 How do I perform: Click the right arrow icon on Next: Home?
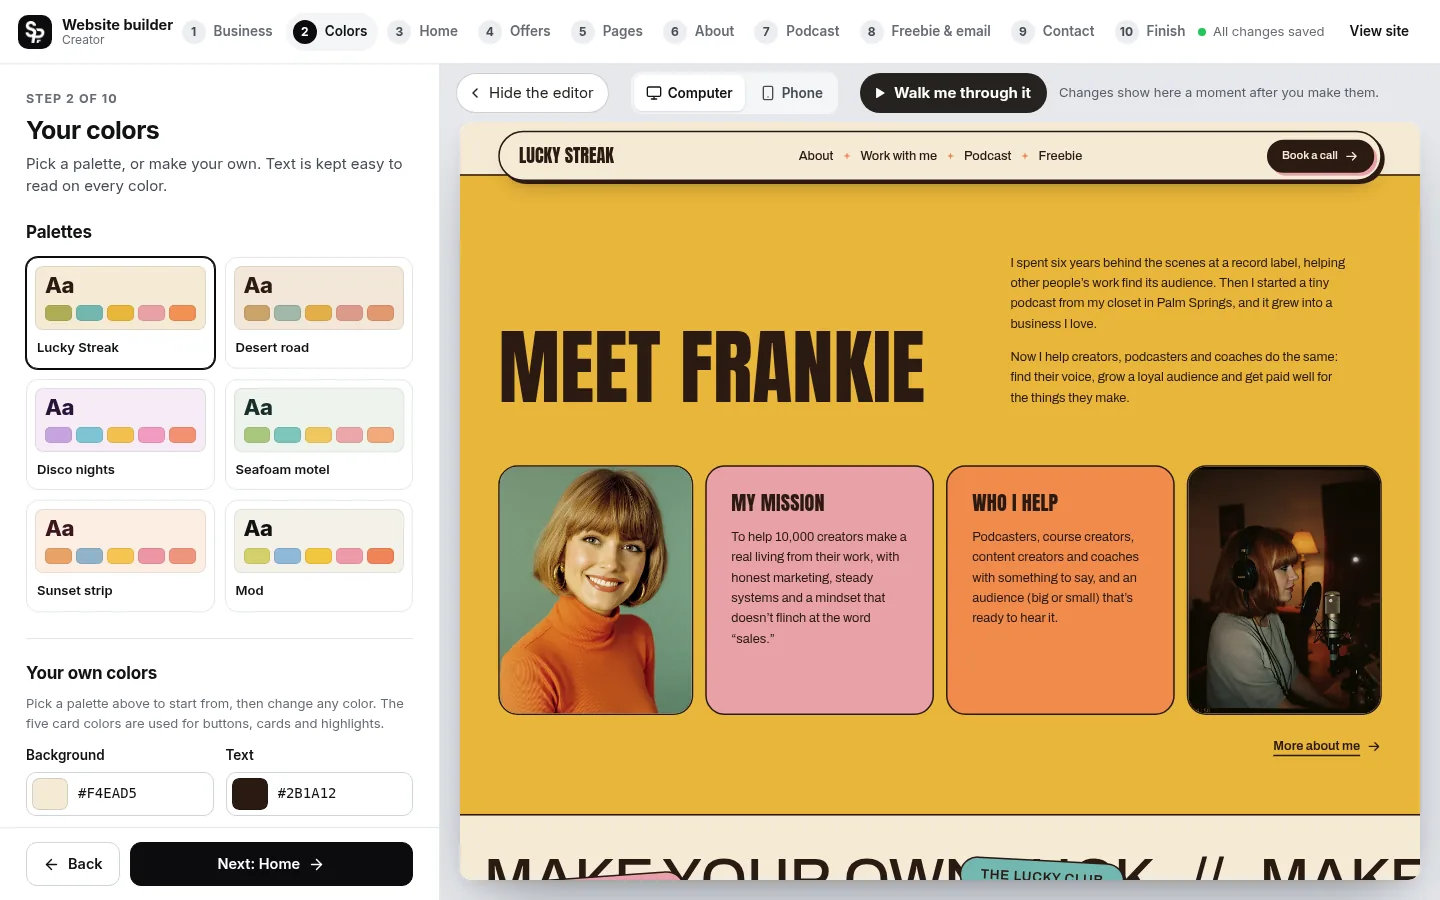317,864
